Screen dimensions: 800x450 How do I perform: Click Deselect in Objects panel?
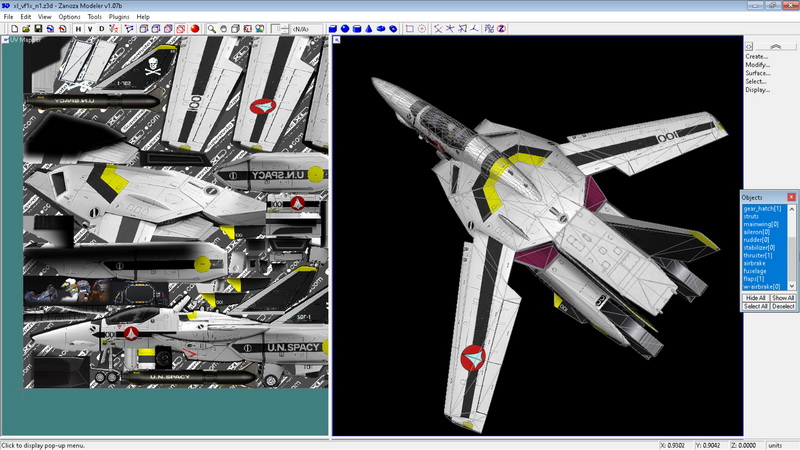point(783,307)
